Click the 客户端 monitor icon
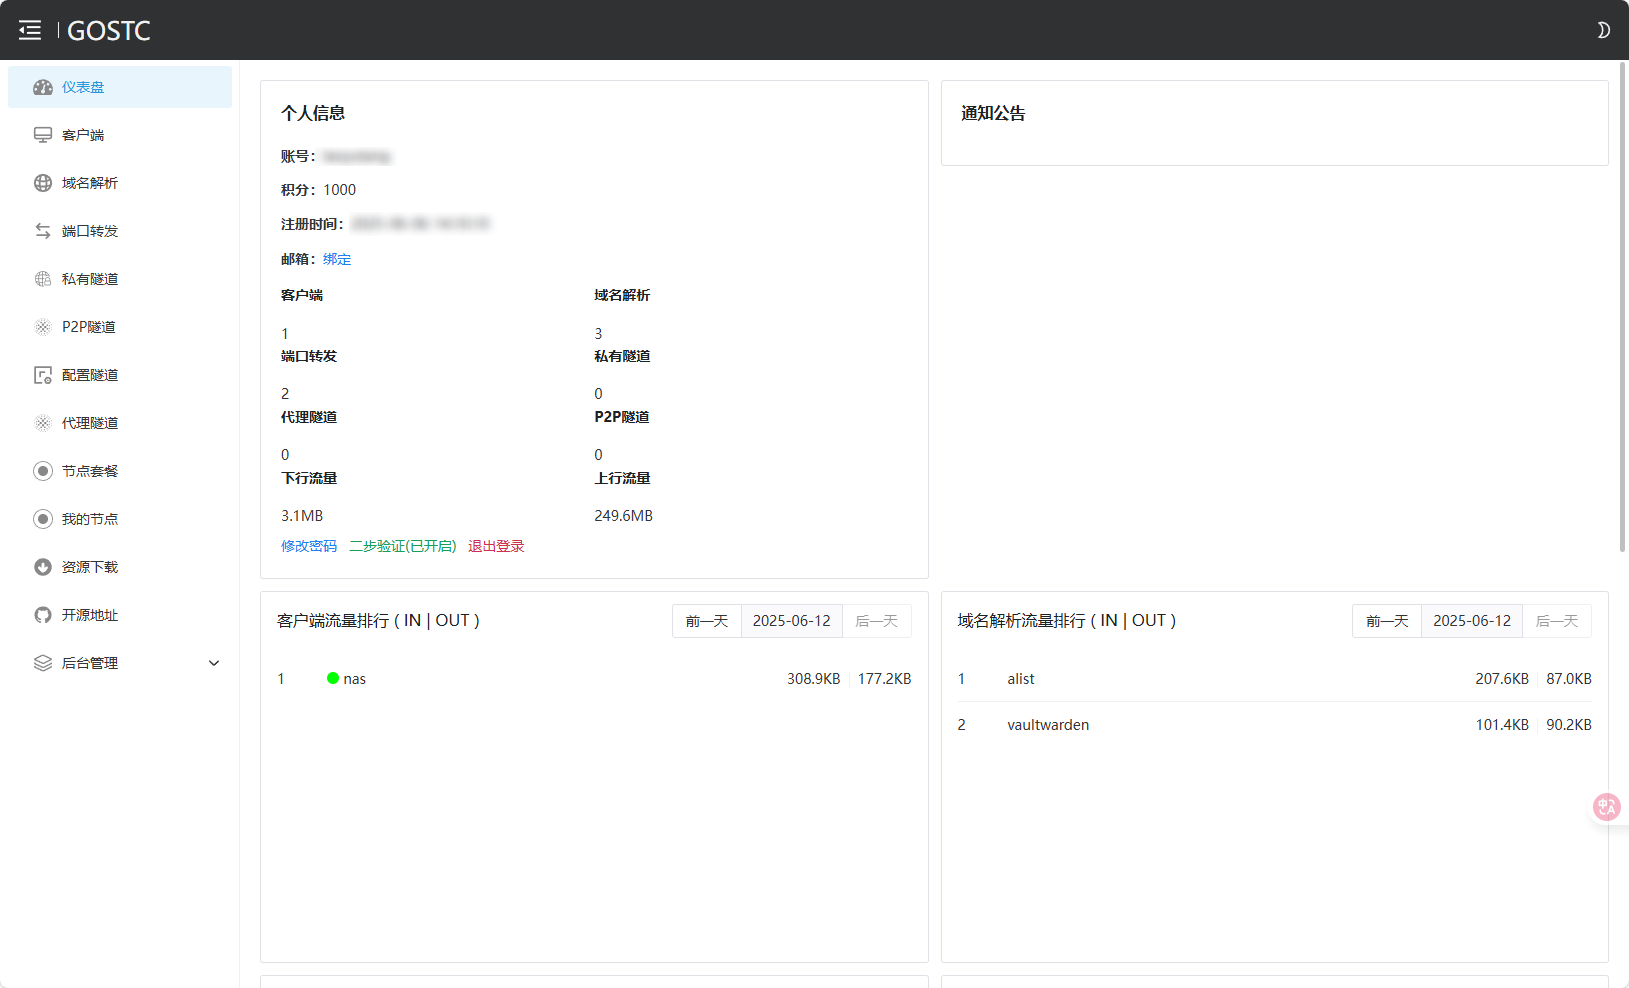This screenshot has width=1629, height=988. click(x=42, y=135)
